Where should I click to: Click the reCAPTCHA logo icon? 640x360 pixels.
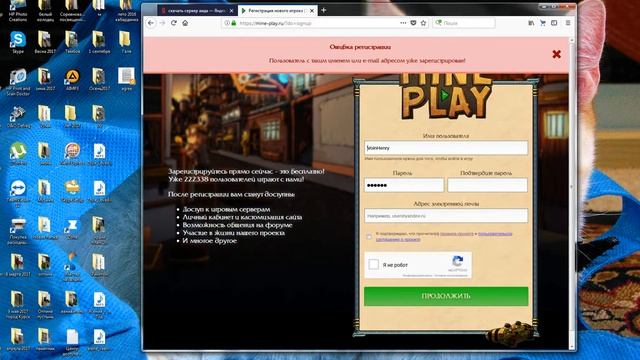pos(458,261)
